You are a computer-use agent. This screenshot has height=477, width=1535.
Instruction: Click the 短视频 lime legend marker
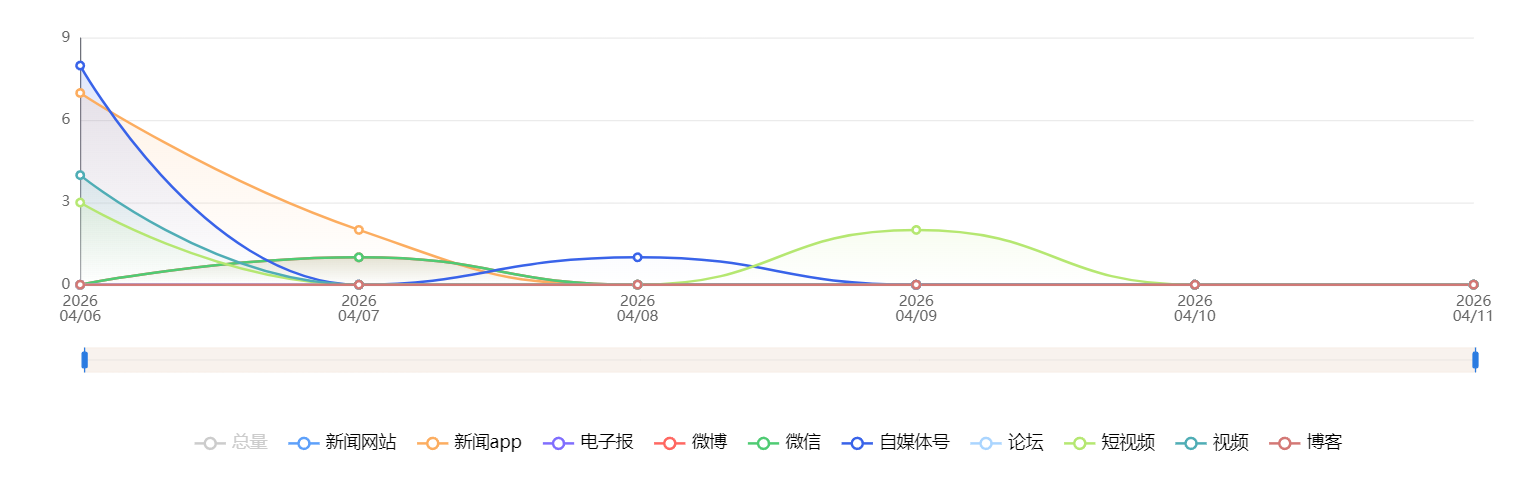[x=1079, y=443]
